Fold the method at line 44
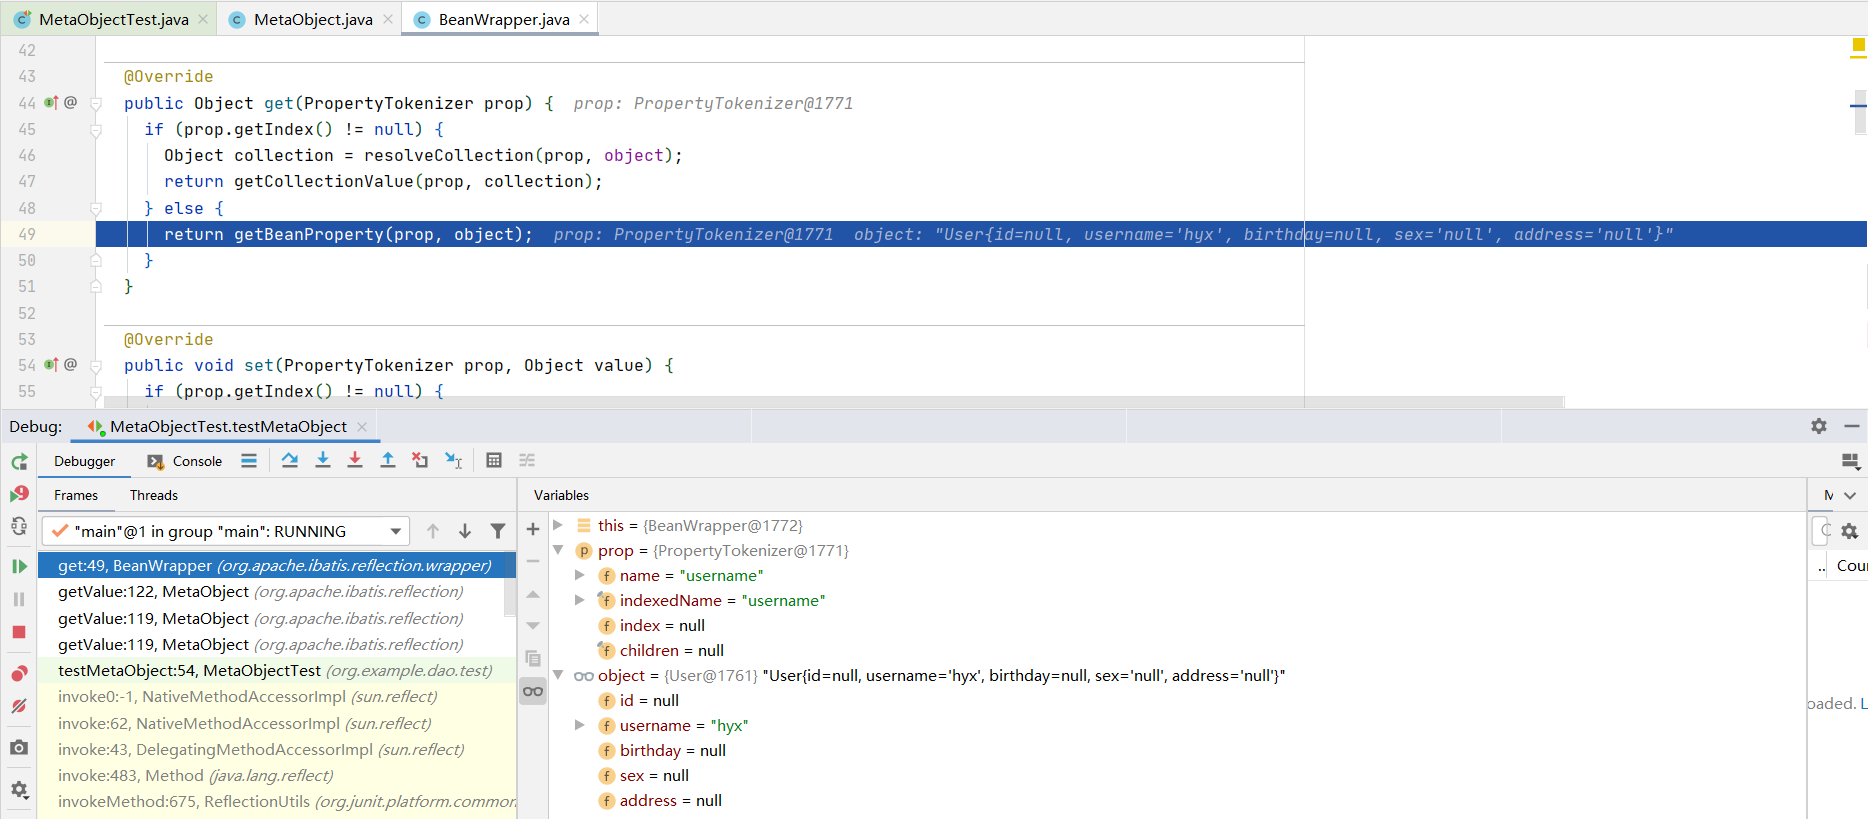 click(x=96, y=103)
